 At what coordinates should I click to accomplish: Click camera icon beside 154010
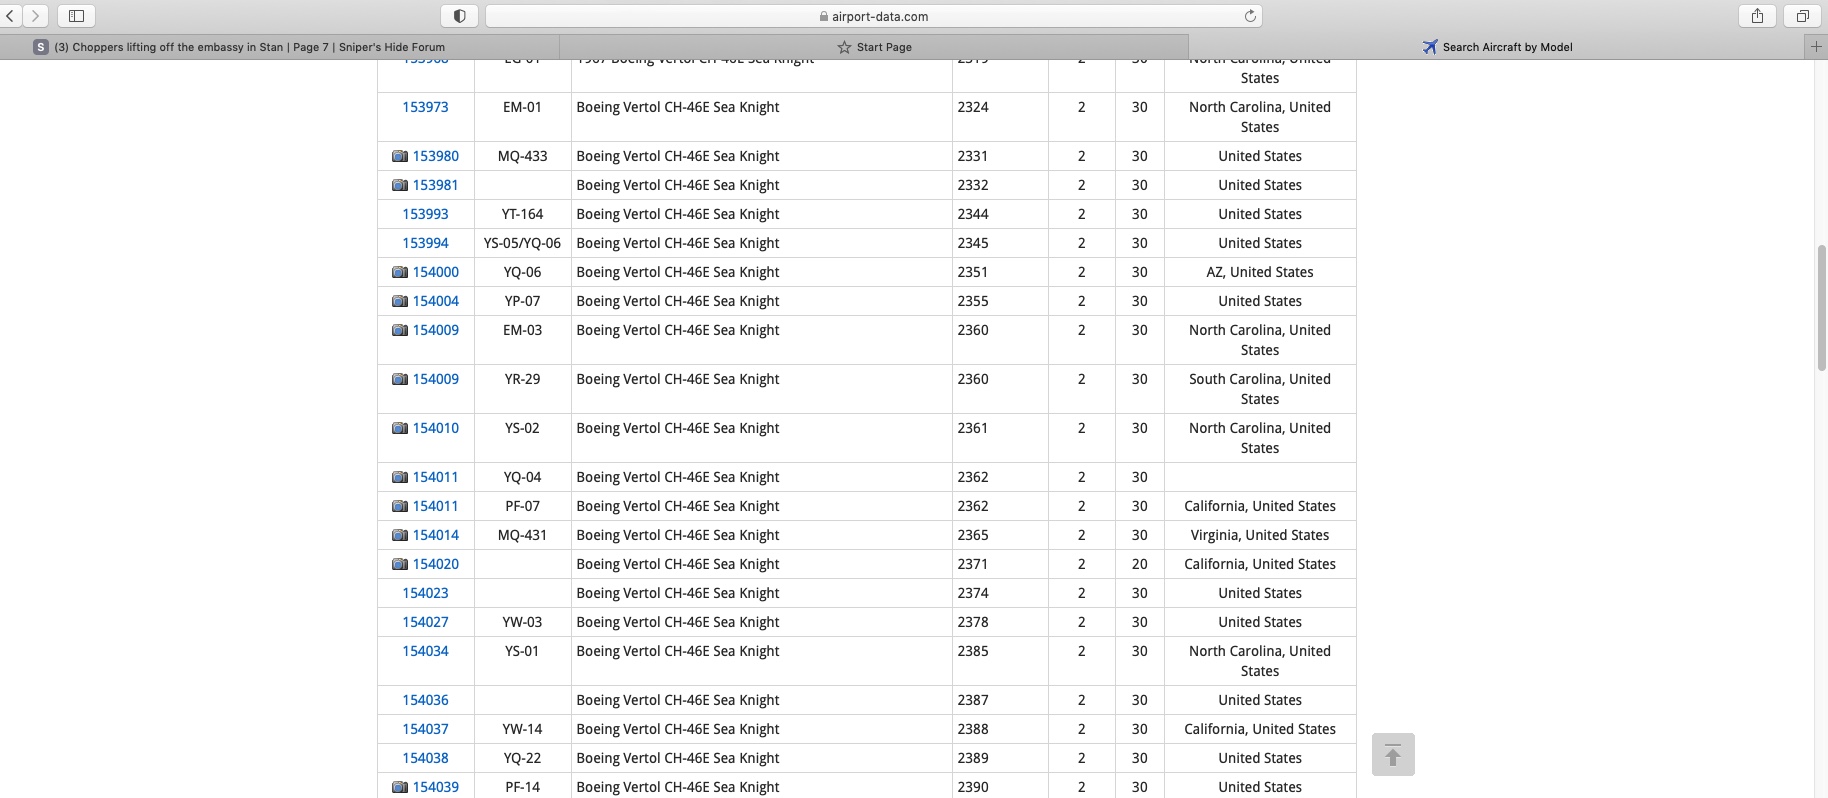400,428
